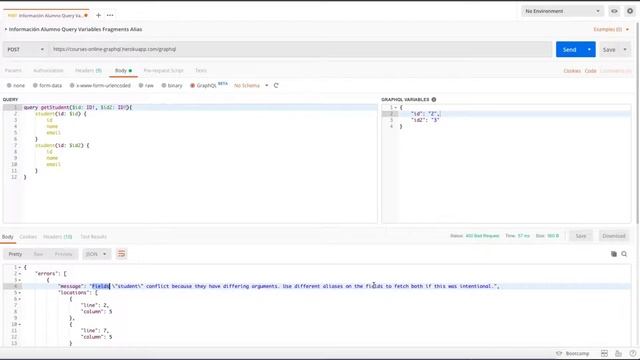Open the request Tests tab

tap(201, 71)
